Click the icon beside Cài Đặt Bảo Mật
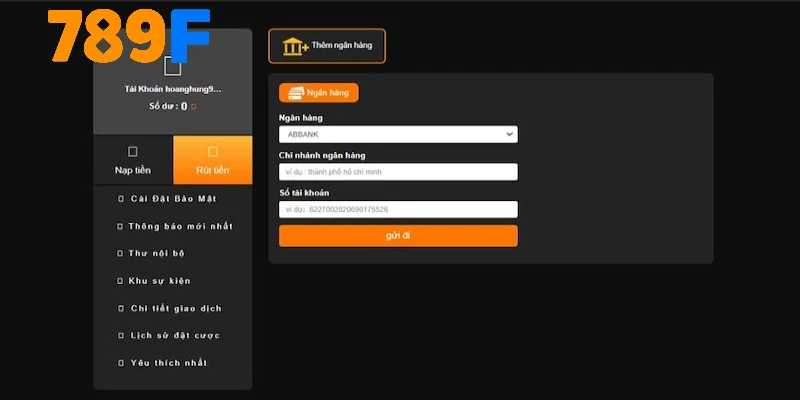Viewport: 800px width, 400px height. click(120, 199)
